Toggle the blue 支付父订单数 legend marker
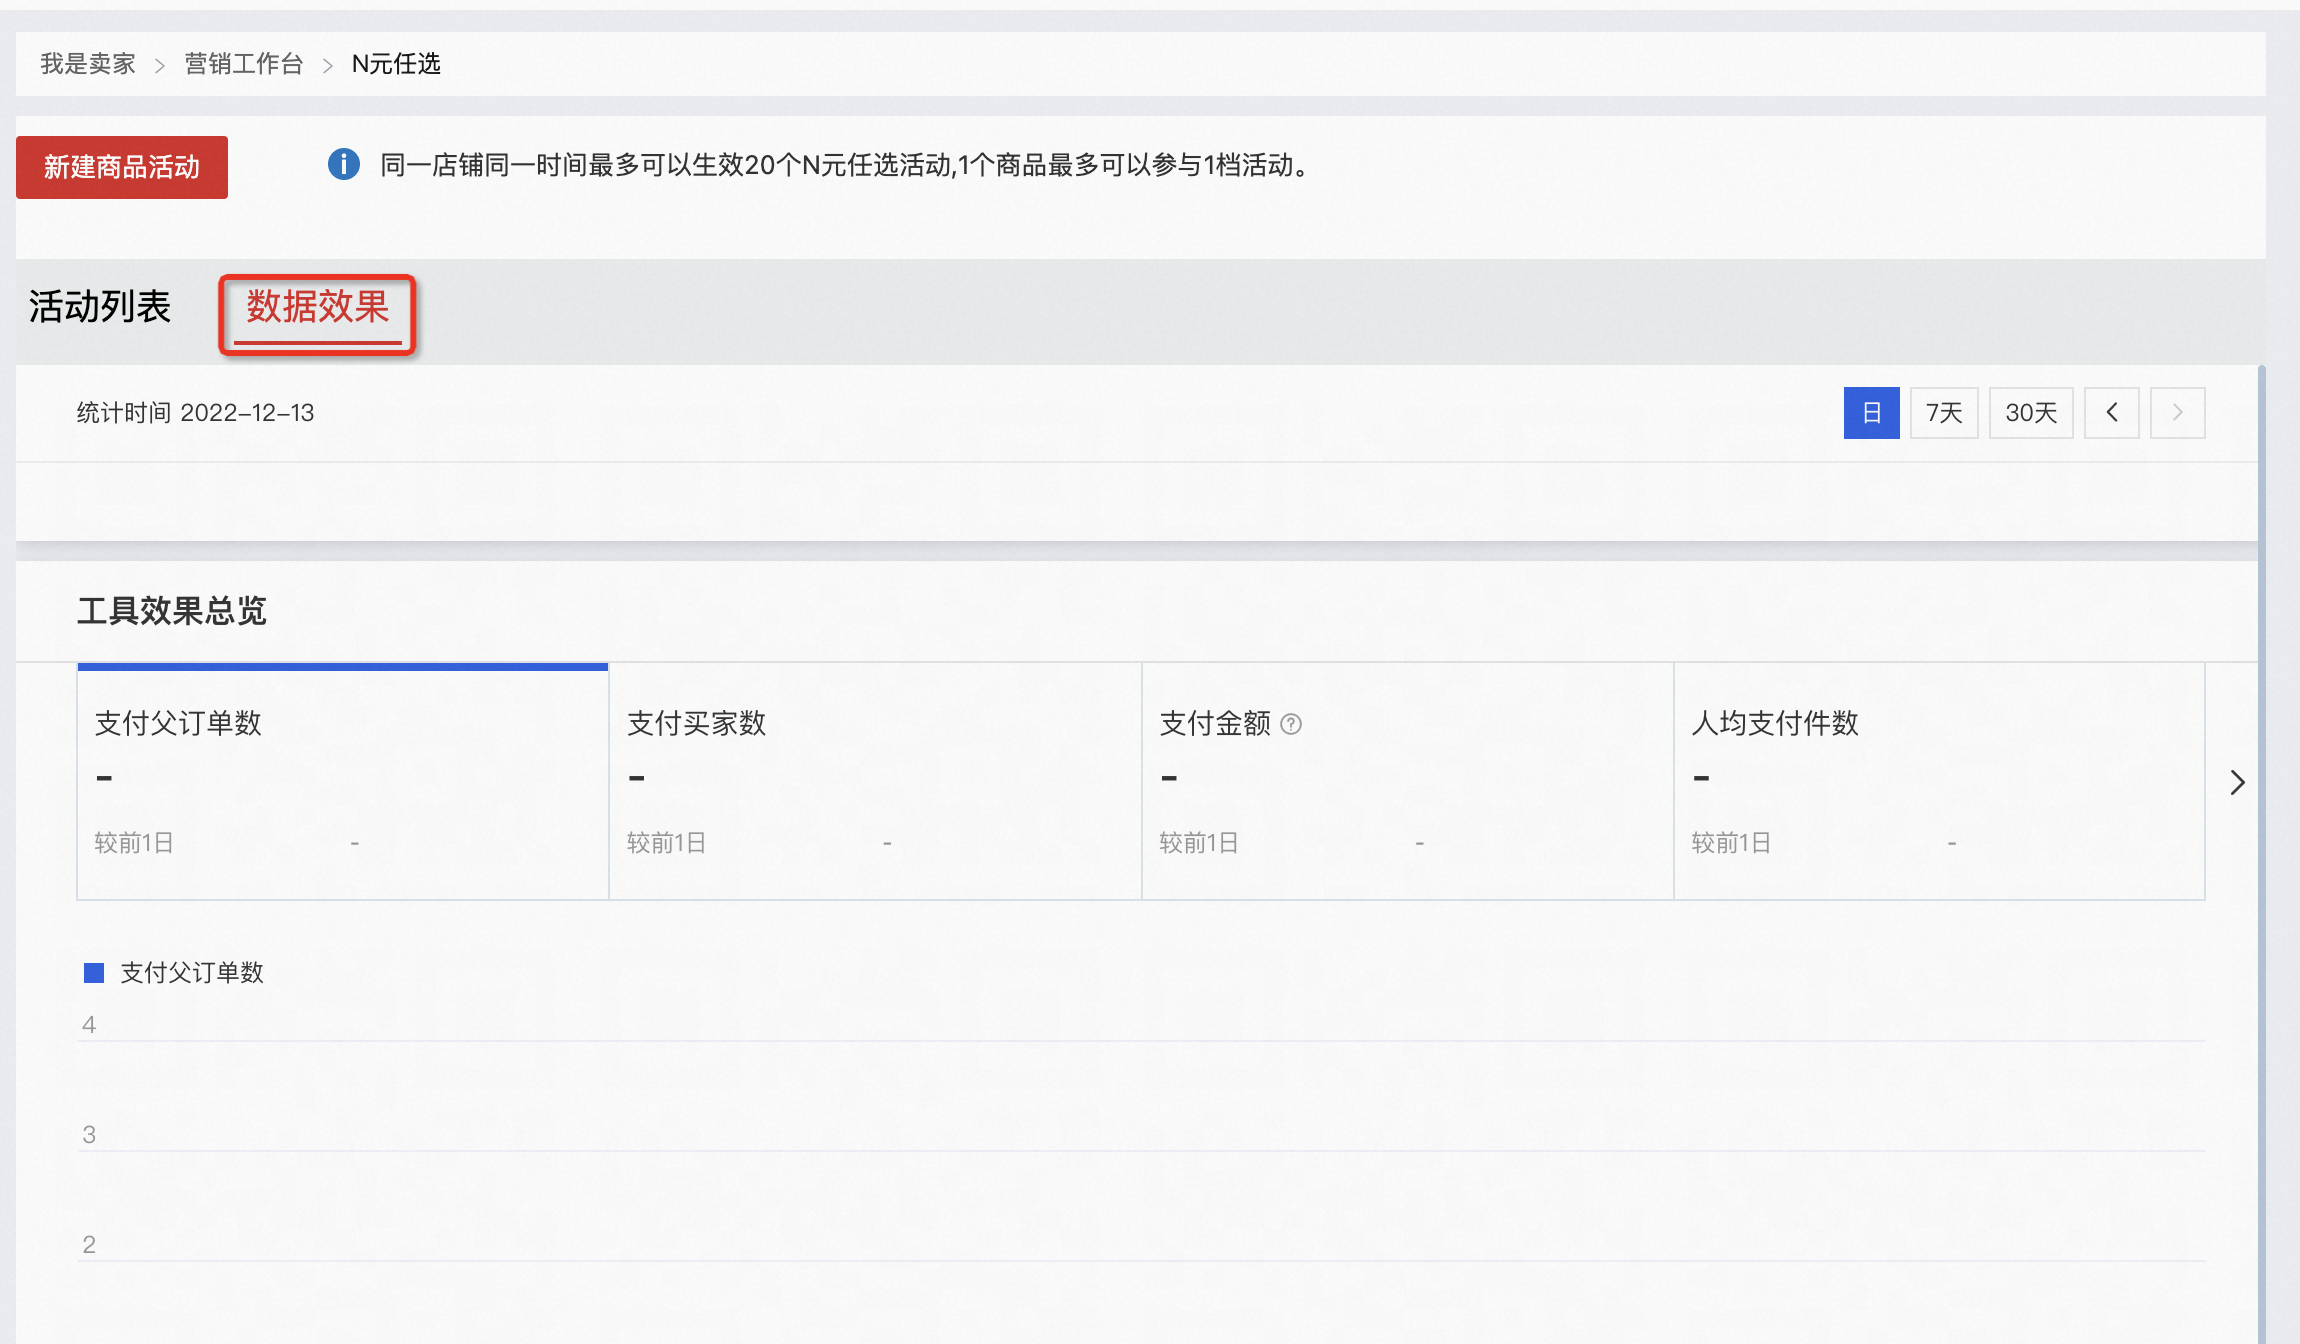Image resolution: width=2300 pixels, height=1344 pixels. point(94,973)
